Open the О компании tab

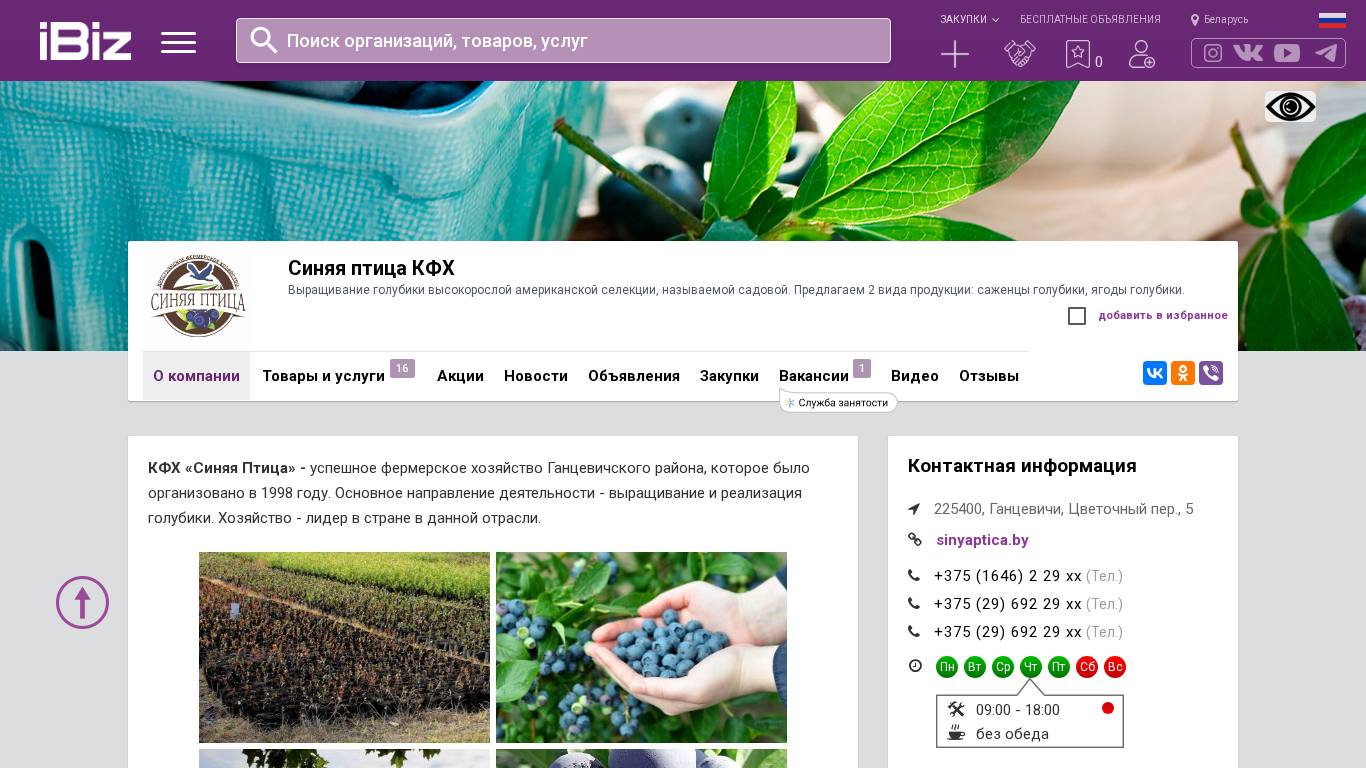[x=196, y=376]
